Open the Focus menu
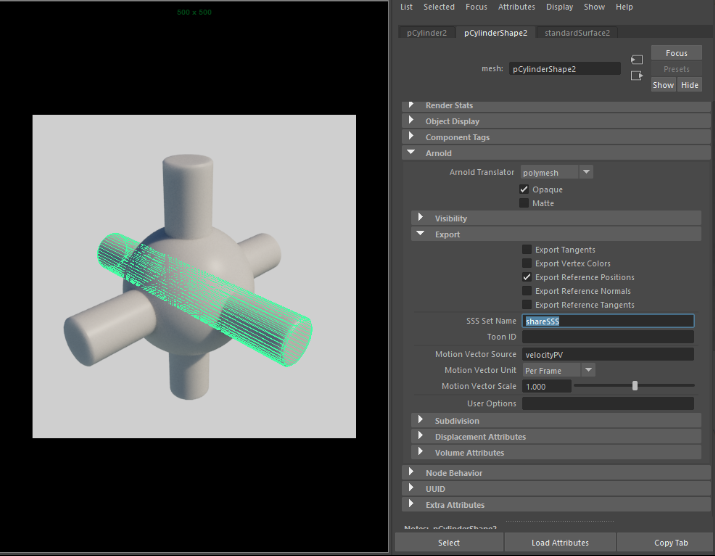The height and width of the screenshot is (556, 715). pos(476,7)
